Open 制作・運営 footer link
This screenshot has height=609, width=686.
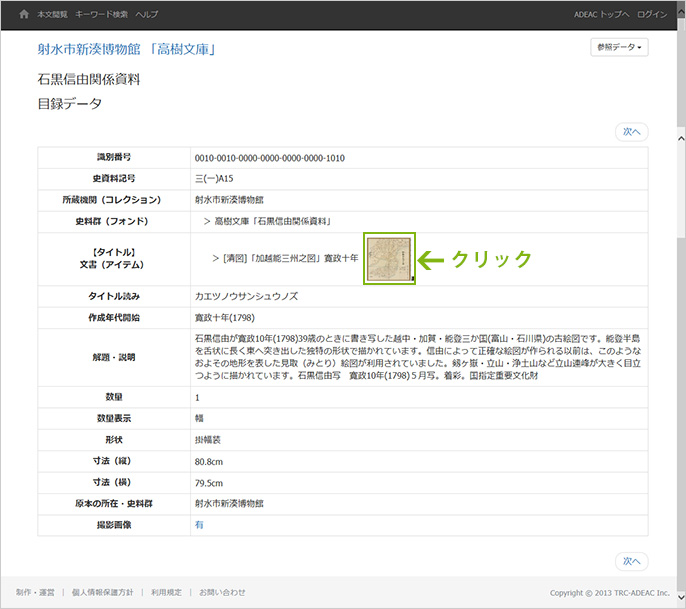point(35,592)
